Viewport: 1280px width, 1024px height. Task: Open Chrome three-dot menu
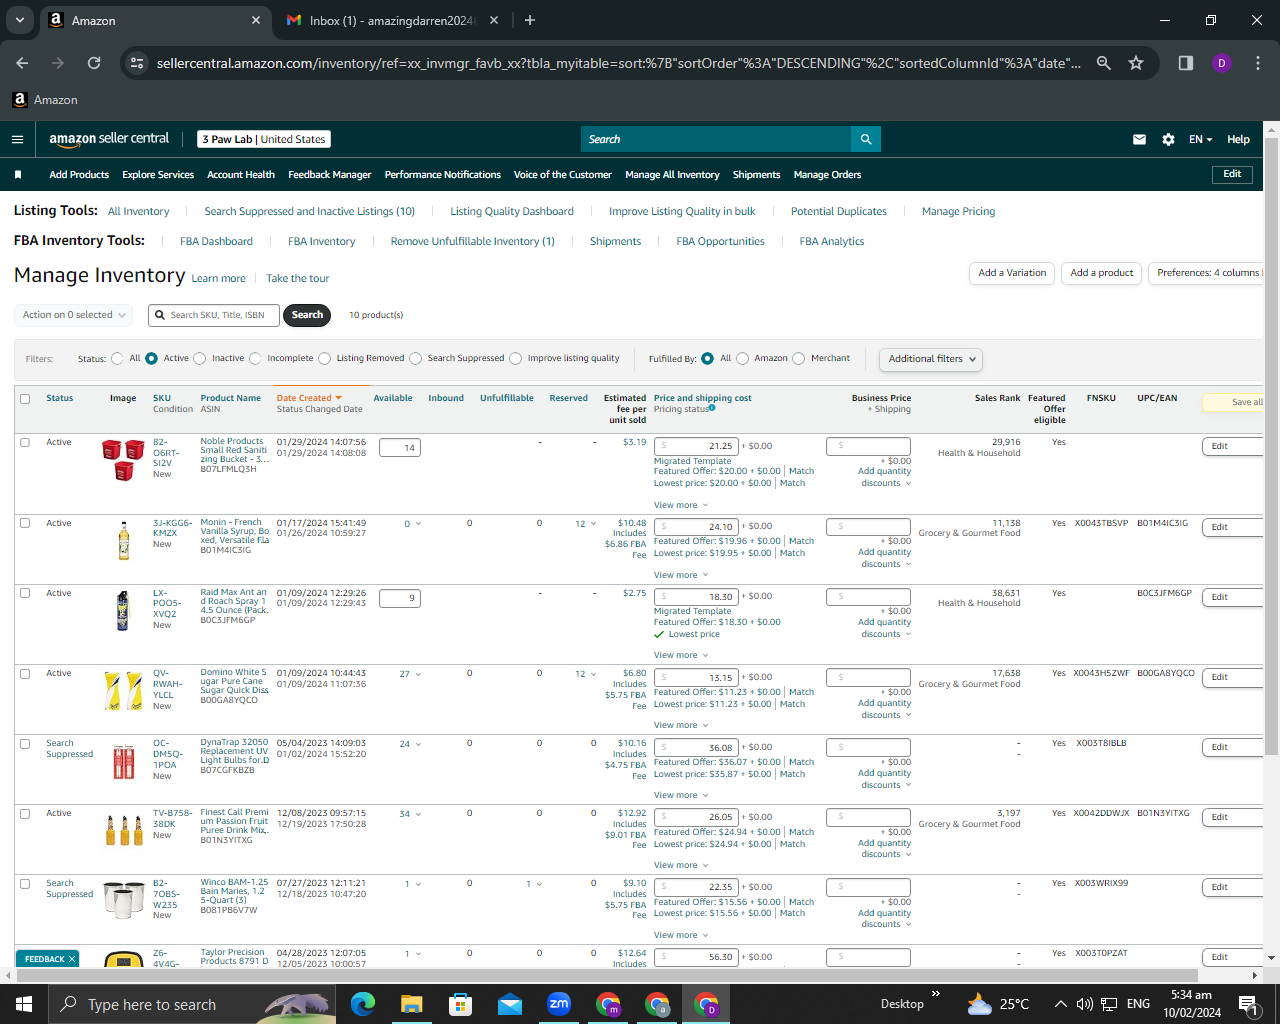pyautogui.click(x=1257, y=63)
